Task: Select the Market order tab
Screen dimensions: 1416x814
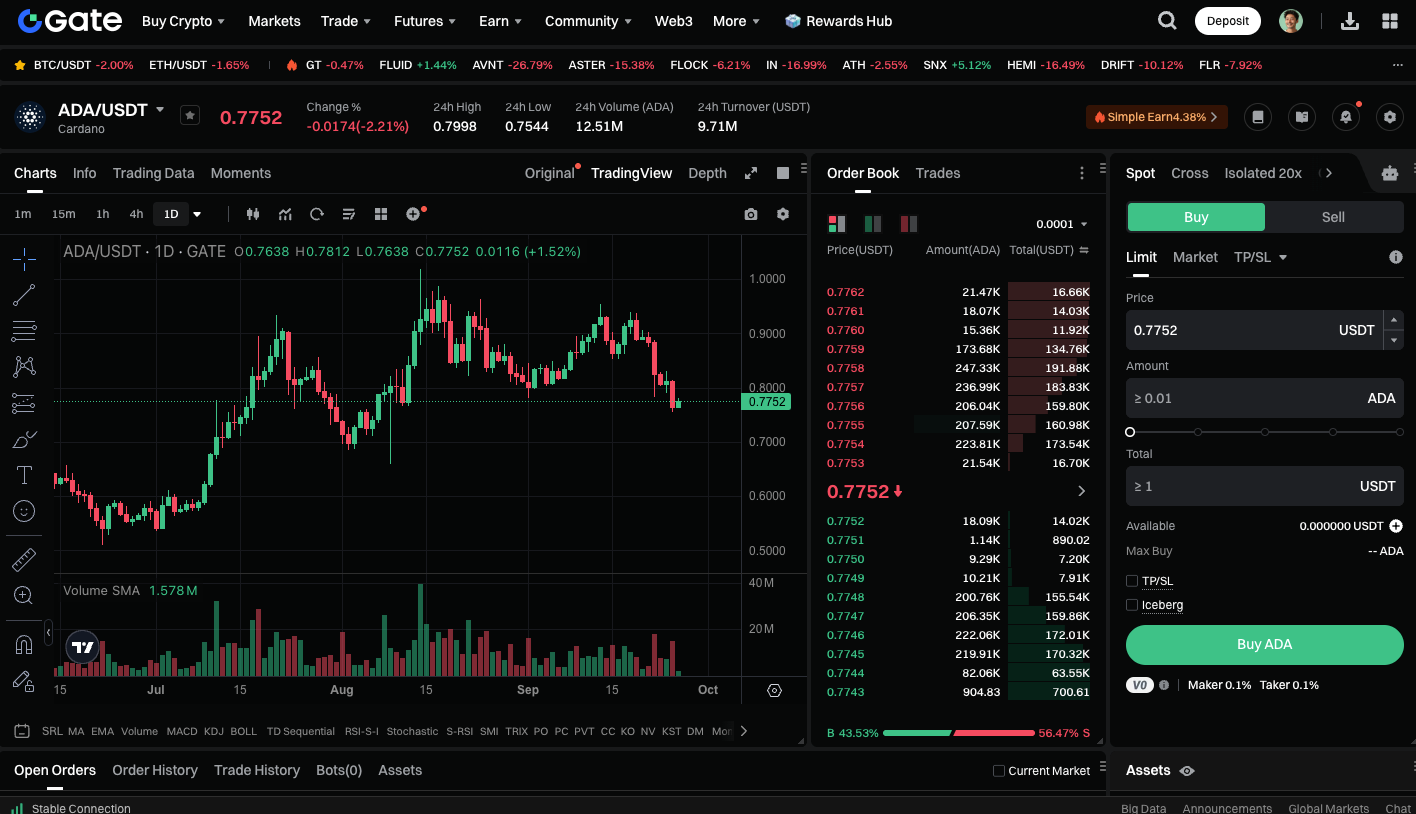Action: [1195, 257]
